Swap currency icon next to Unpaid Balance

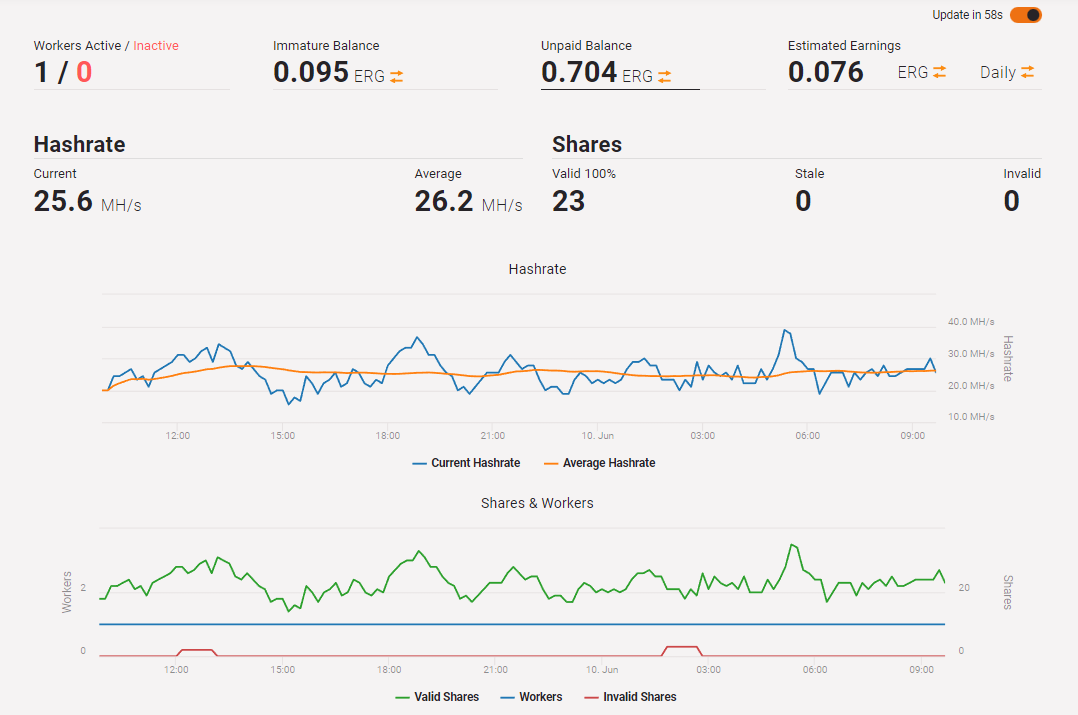click(664, 76)
